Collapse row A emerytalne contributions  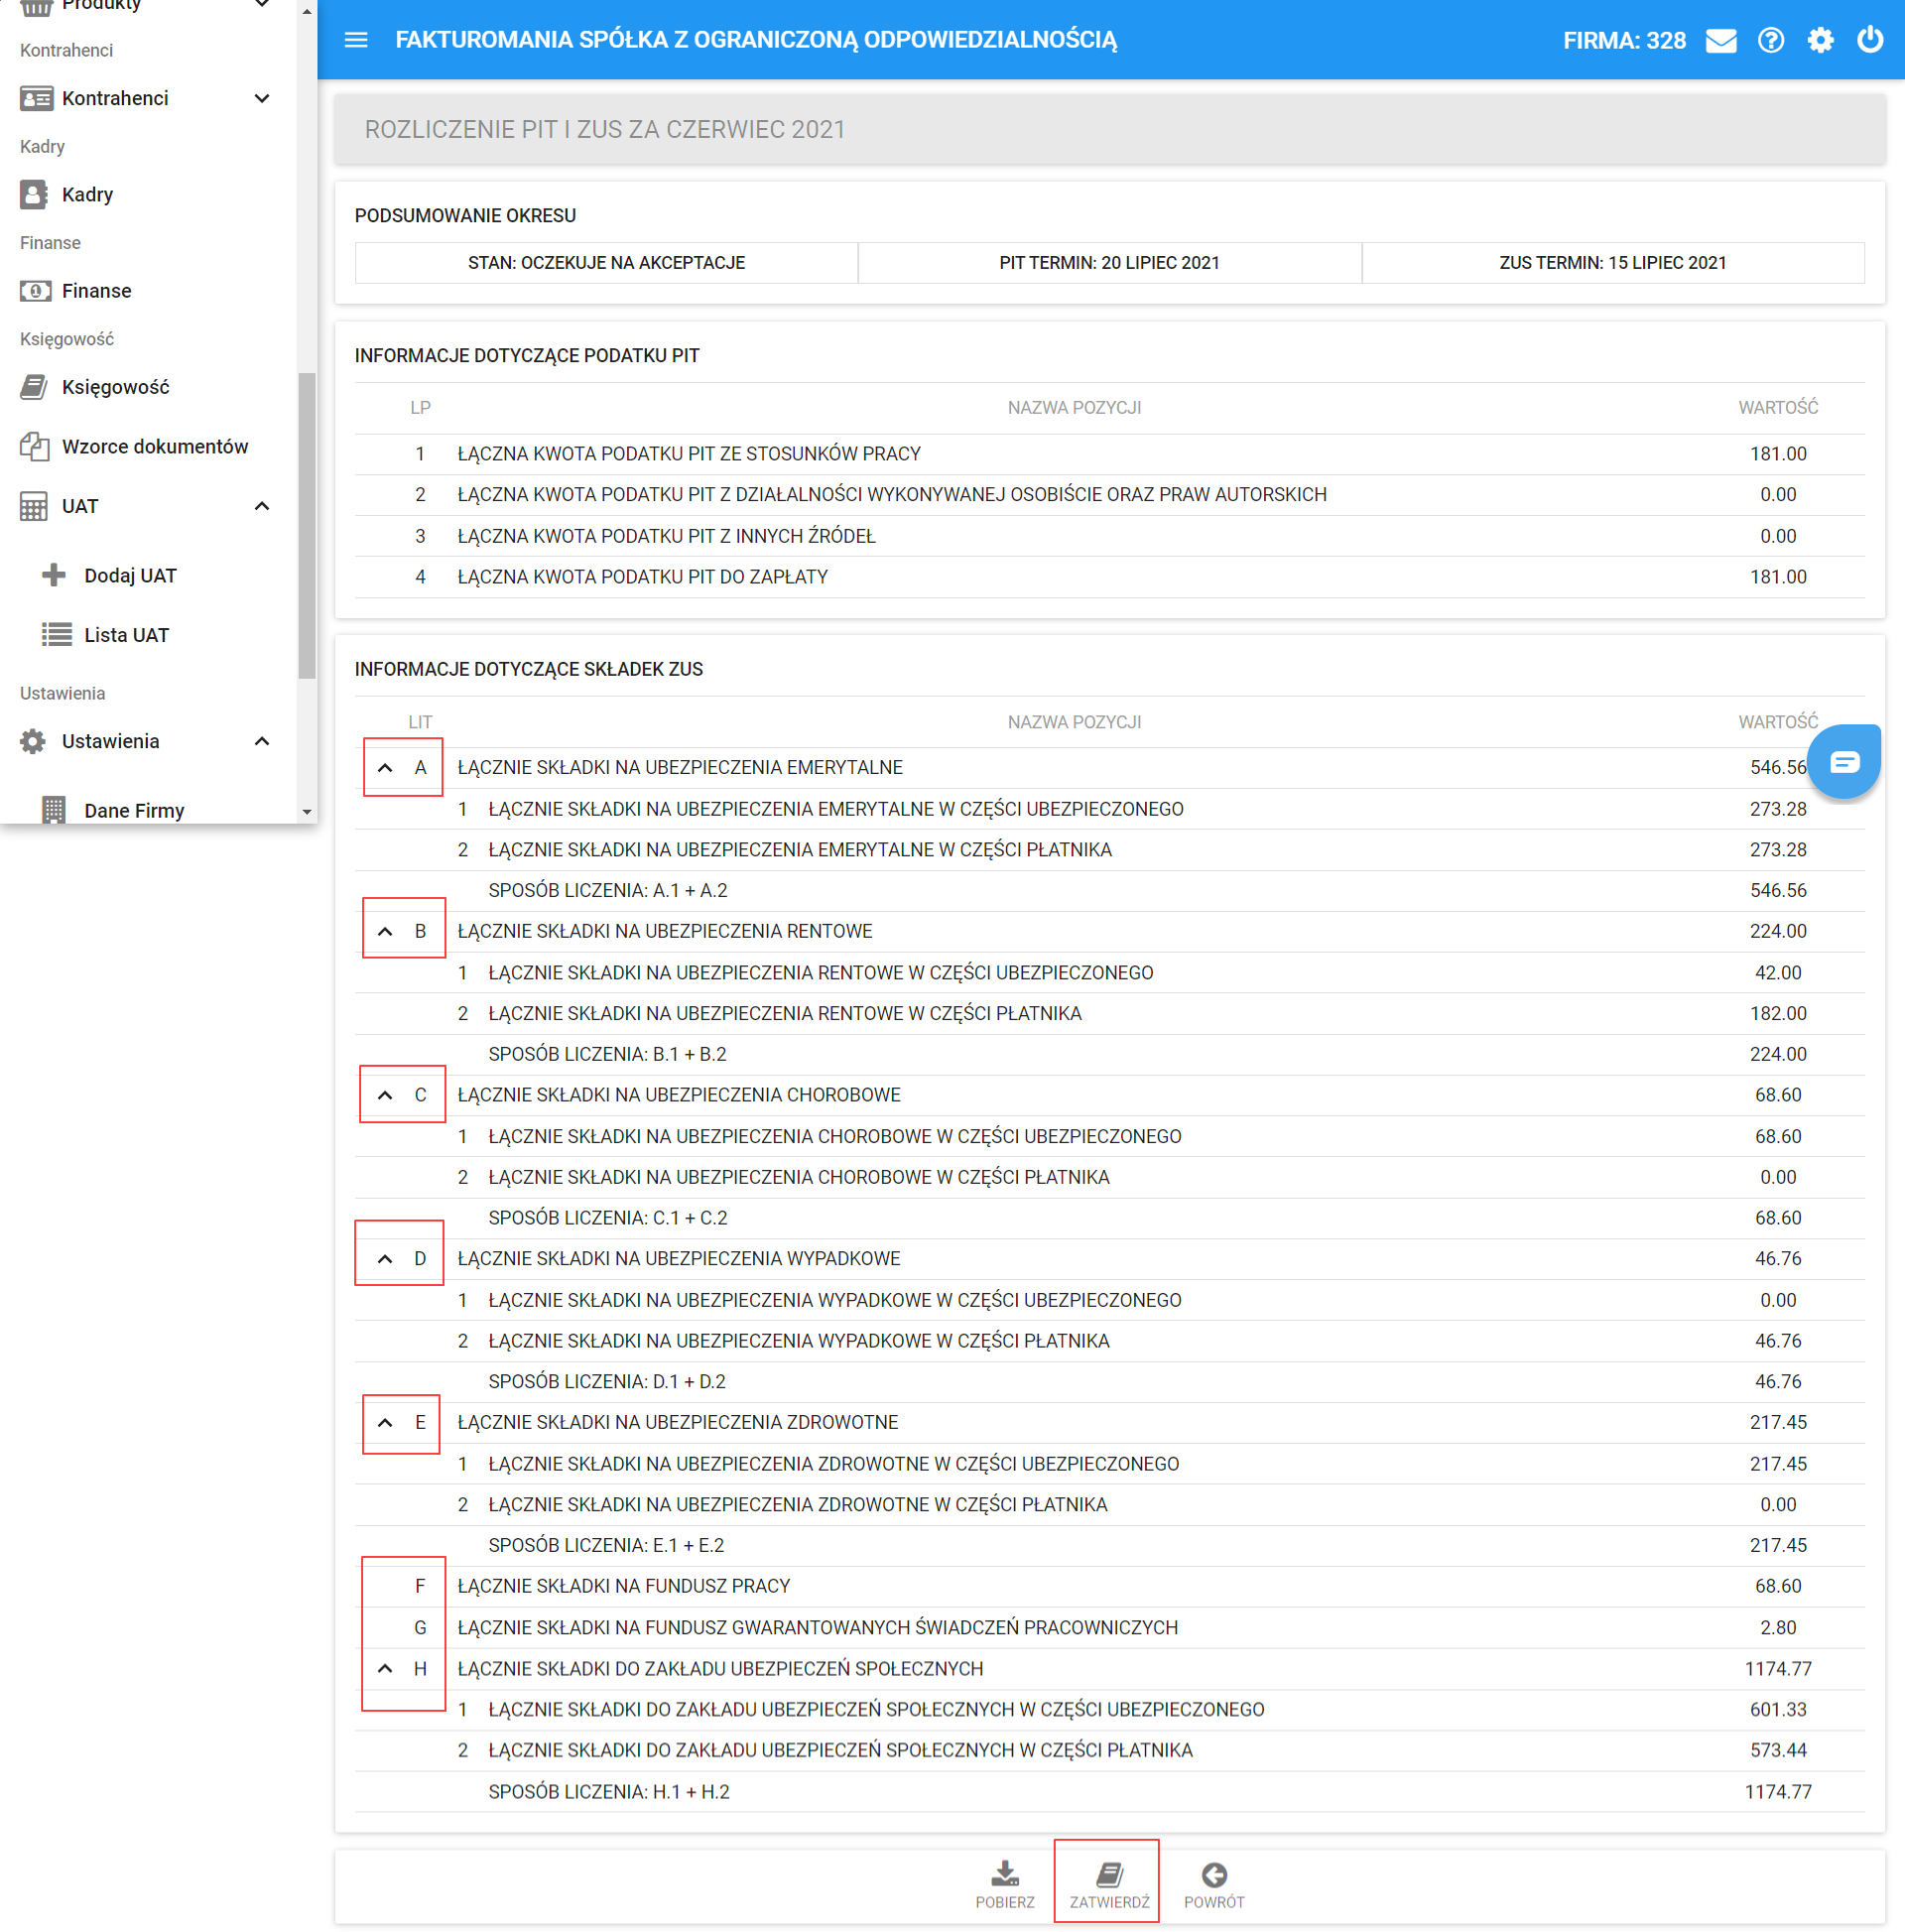[x=385, y=768]
